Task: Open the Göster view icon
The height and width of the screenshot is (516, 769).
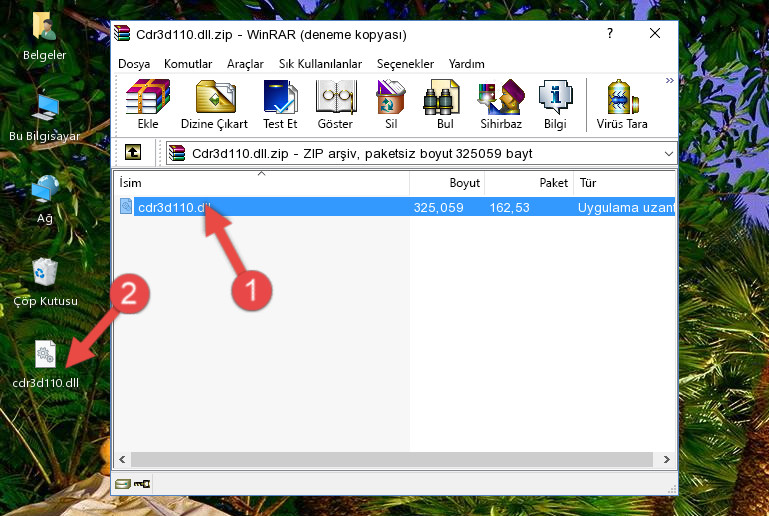Action: click(x=335, y=104)
